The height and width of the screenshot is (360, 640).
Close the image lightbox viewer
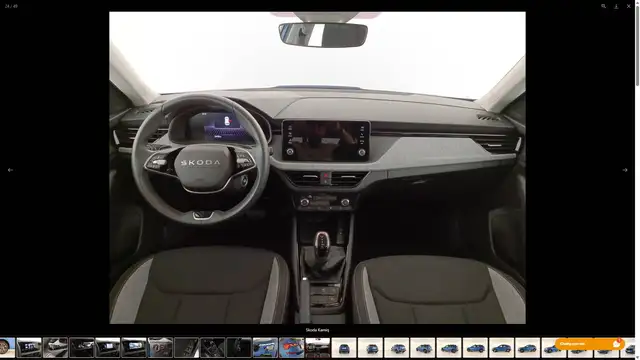629,6
